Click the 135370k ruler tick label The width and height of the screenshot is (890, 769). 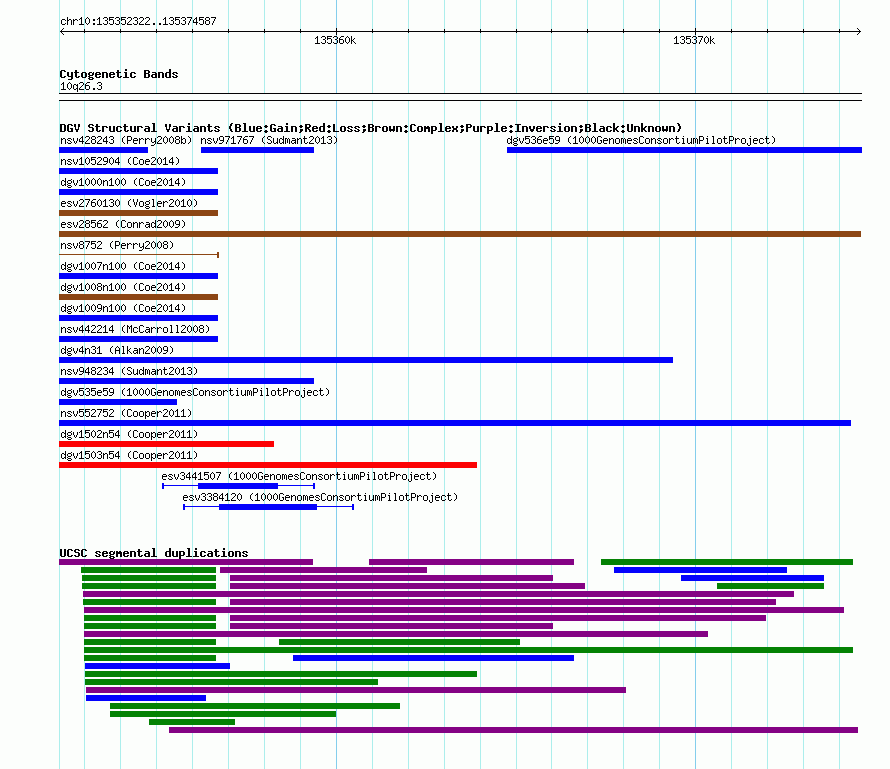(694, 40)
